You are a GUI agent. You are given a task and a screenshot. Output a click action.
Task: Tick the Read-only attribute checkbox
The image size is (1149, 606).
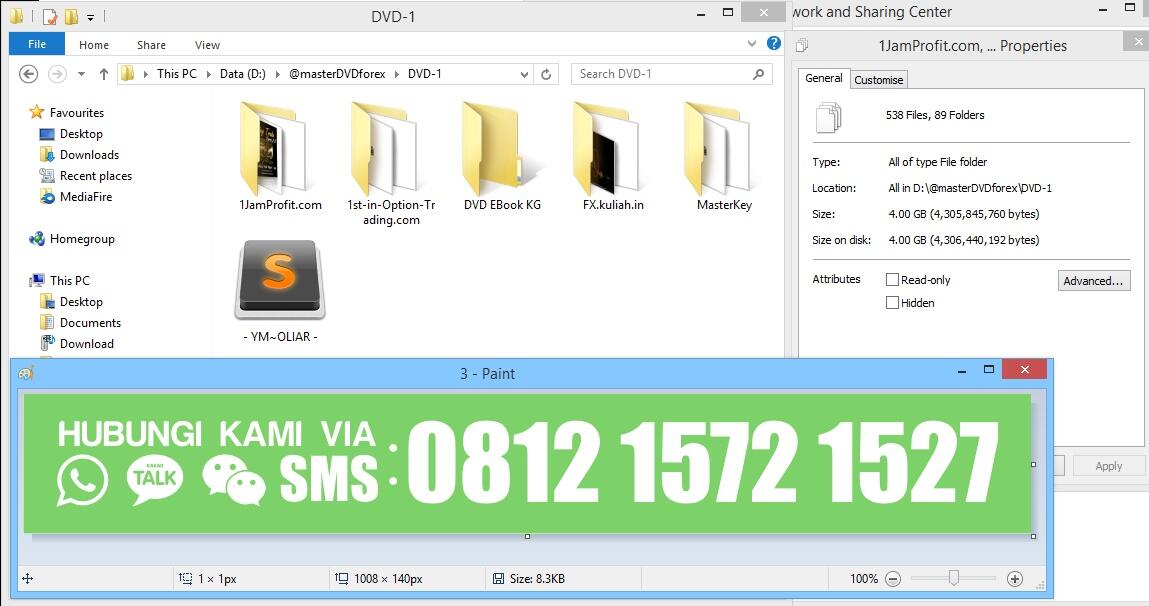click(893, 279)
